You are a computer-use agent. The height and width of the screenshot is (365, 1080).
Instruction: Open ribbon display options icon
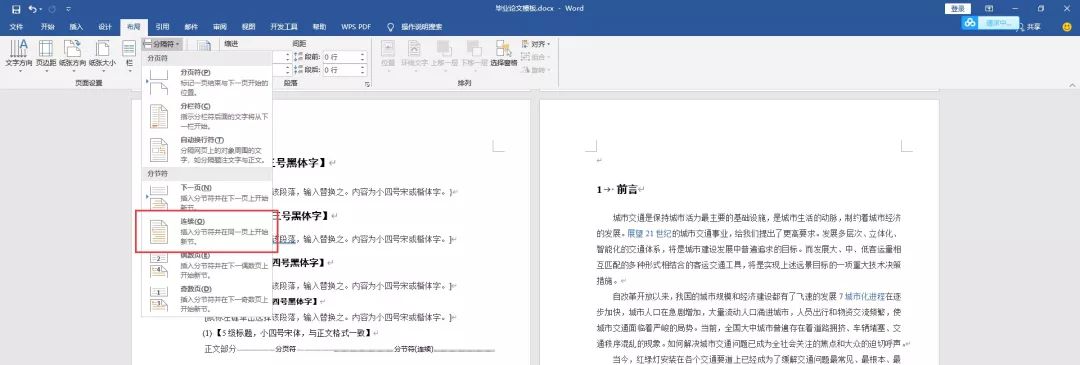[x=989, y=9]
